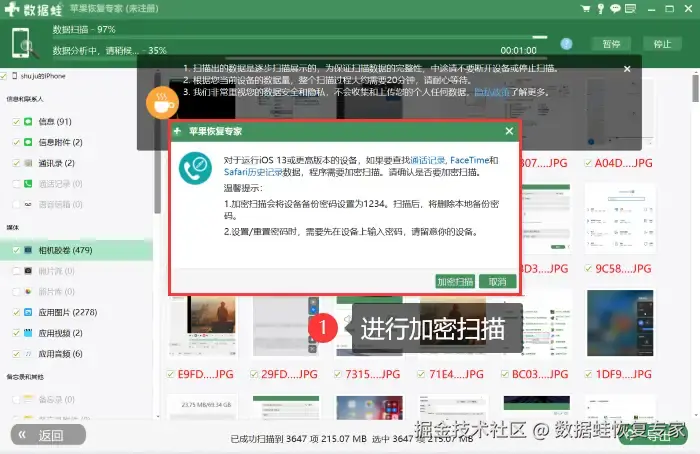This screenshot has height=454, width=700.
Task: Click the data scan progress bar
Action: (x=300, y=37)
